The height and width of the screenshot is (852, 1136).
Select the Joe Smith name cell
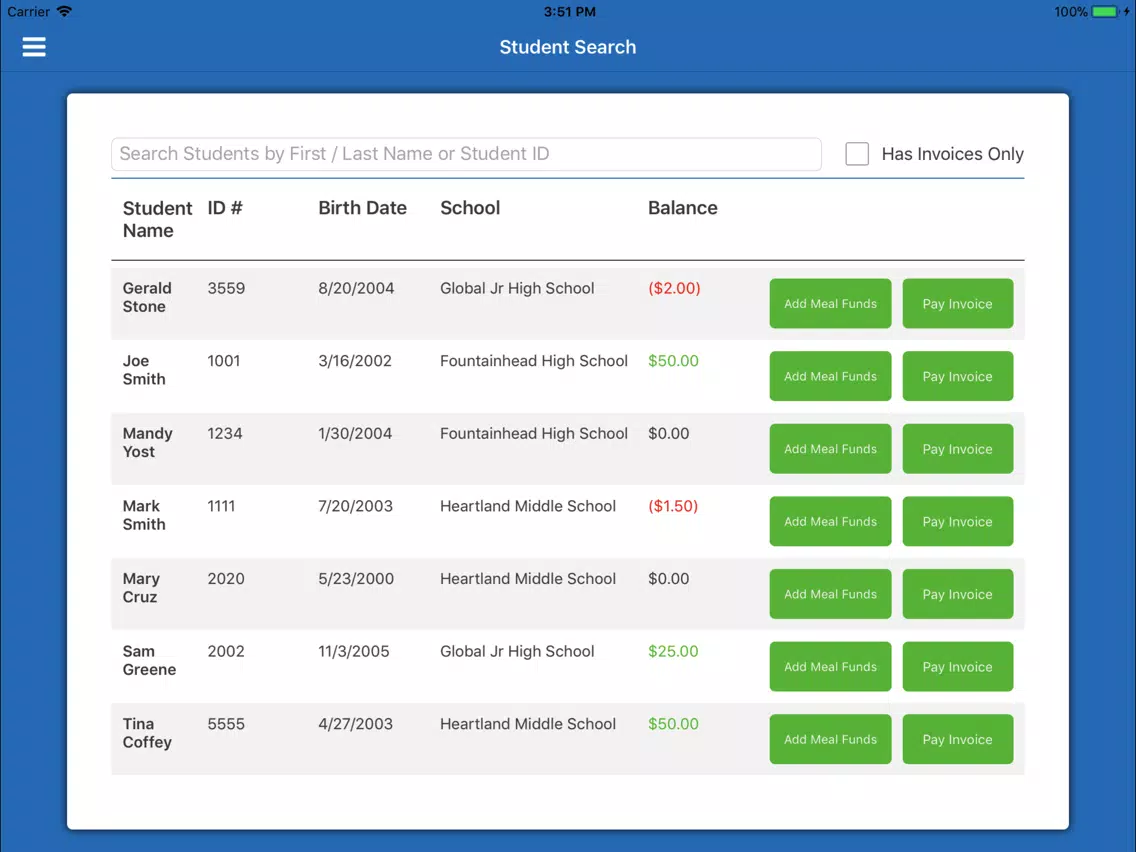pyautogui.click(x=143, y=369)
